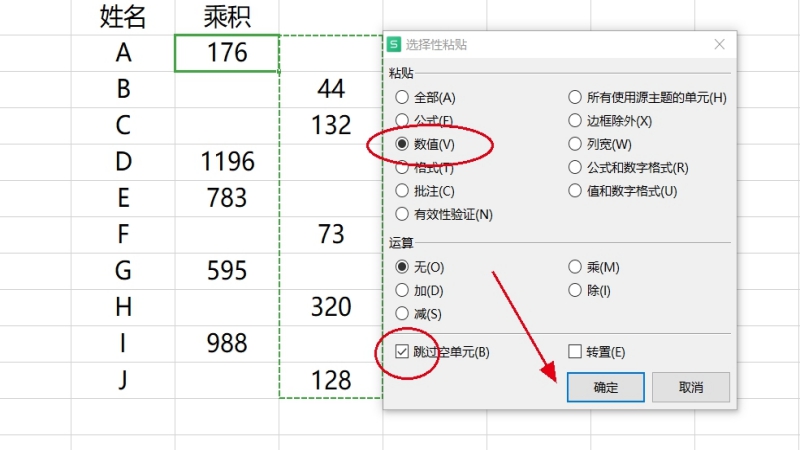Set operation to 乘(M)
The height and width of the screenshot is (450, 800).
click(x=575, y=267)
